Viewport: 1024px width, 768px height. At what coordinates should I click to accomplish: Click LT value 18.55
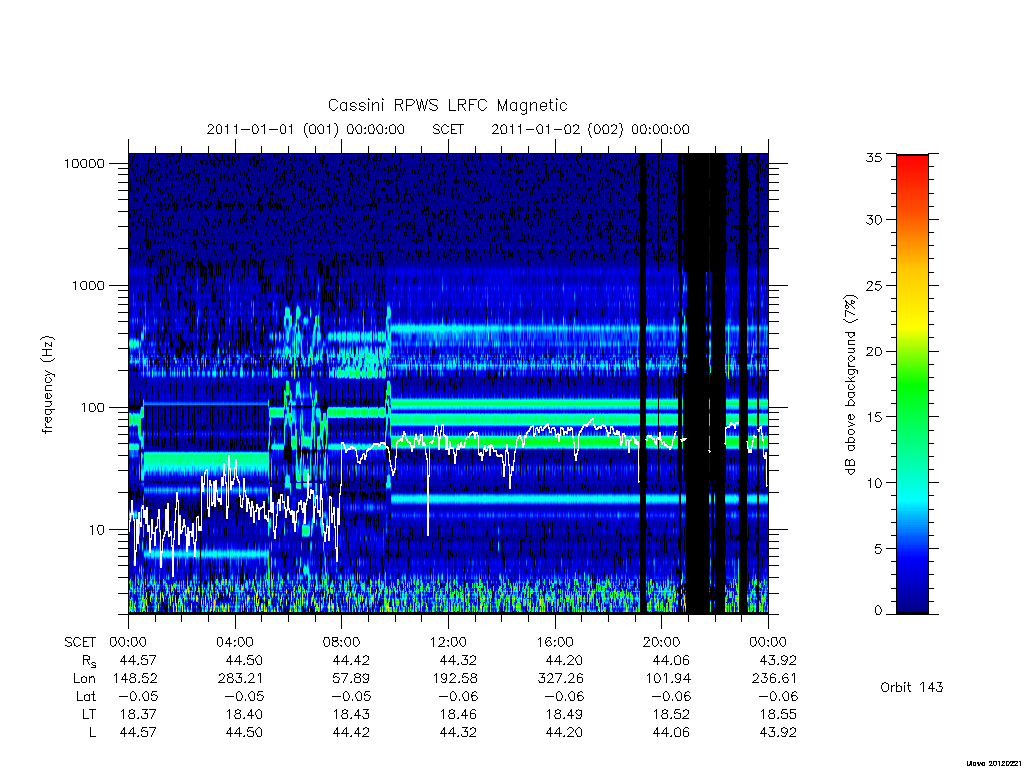tap(778, 714)
